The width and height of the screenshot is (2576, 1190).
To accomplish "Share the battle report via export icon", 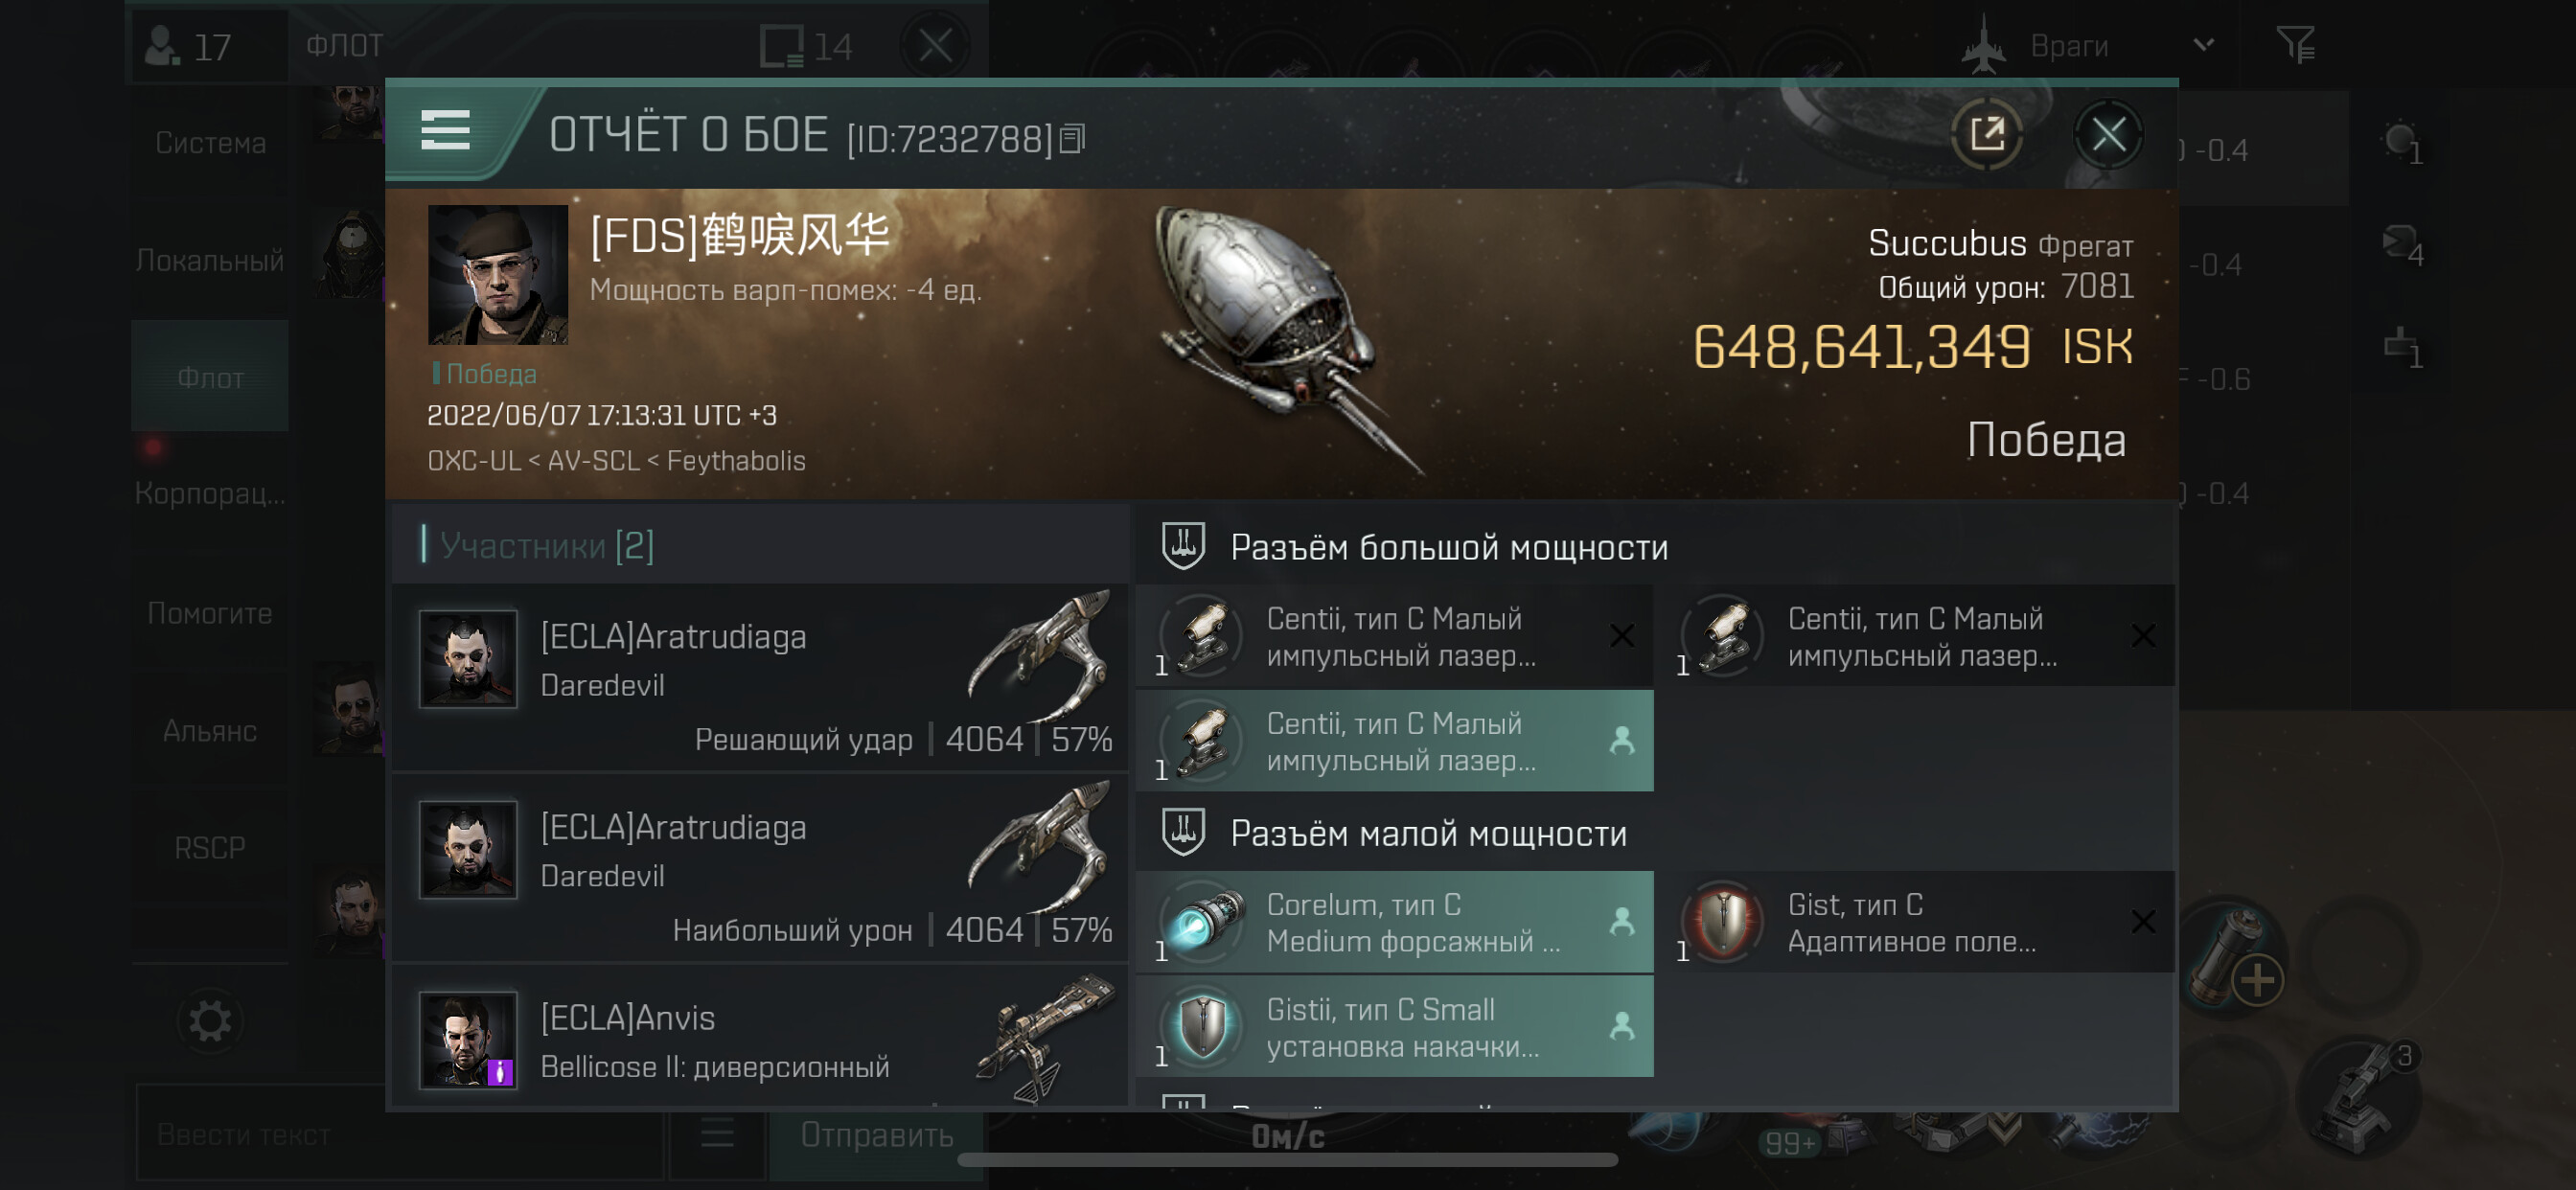I will [x=1986, y=134].
